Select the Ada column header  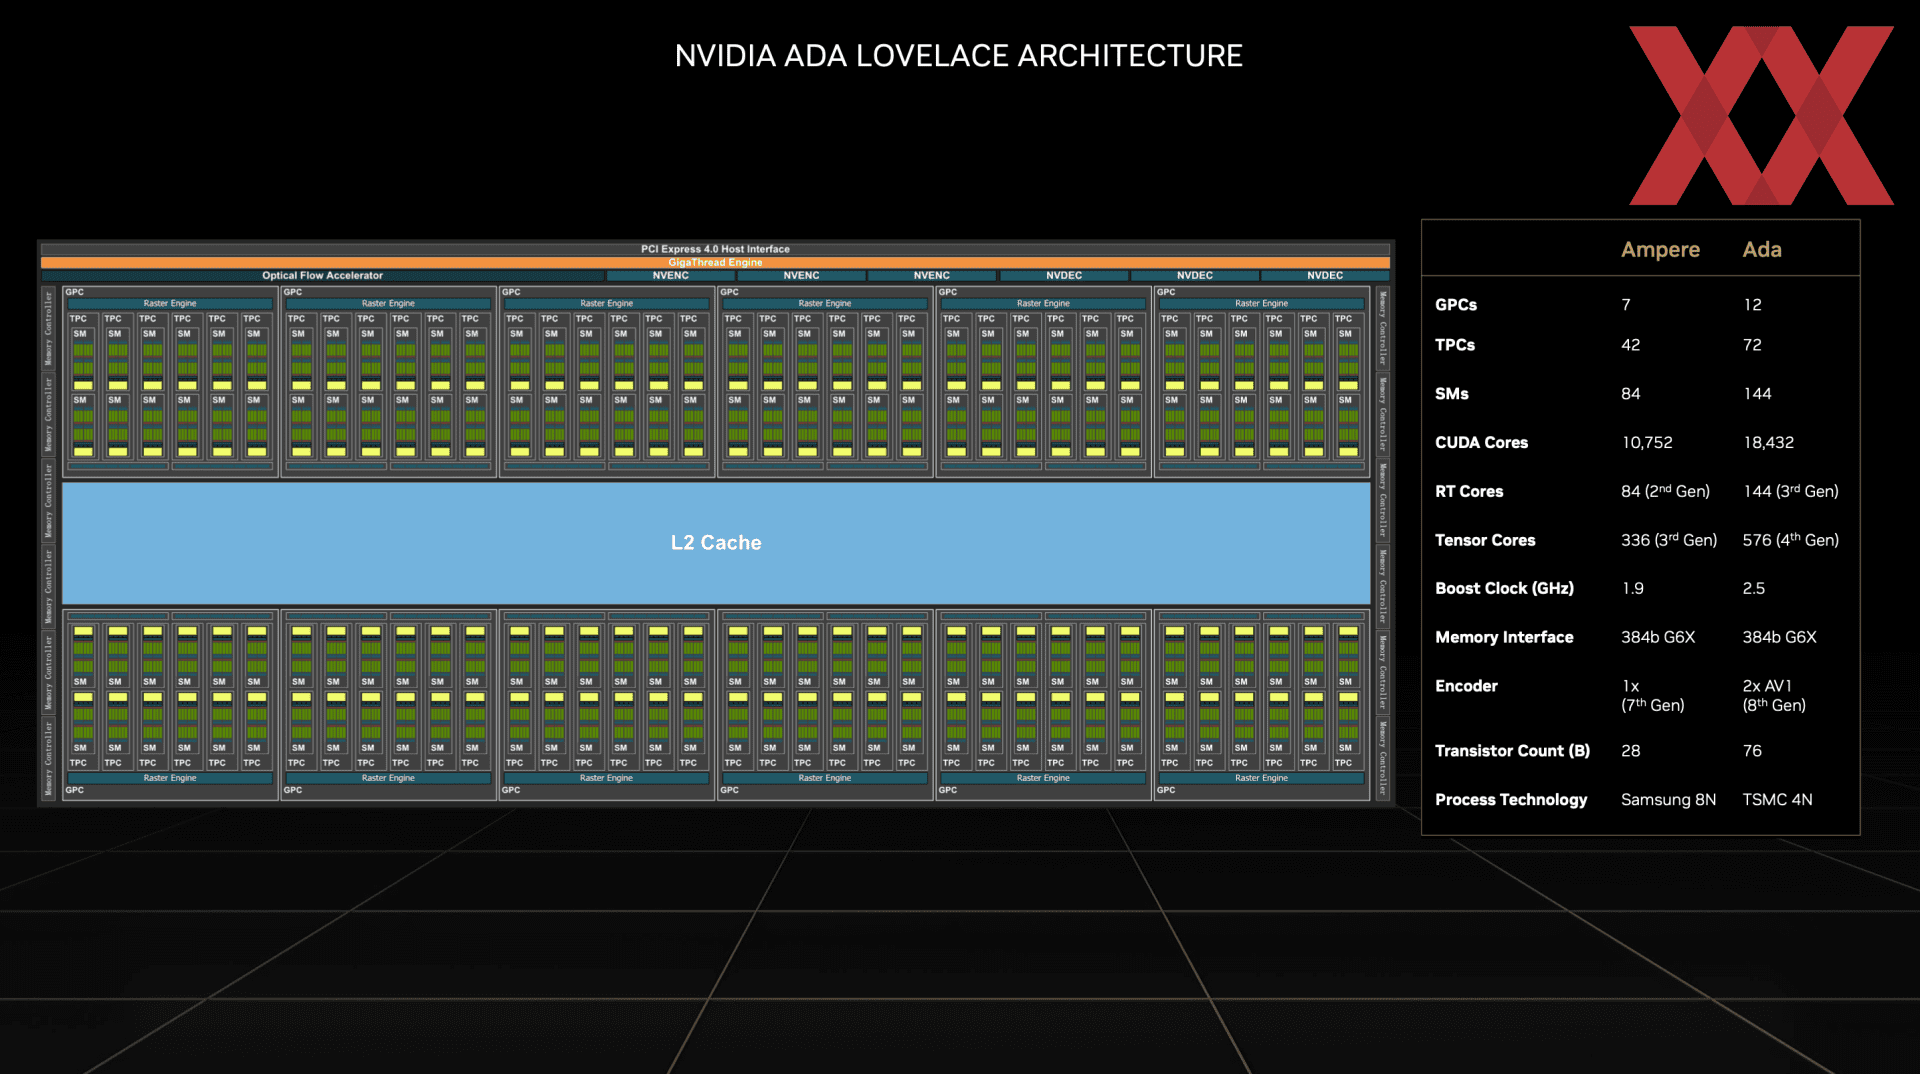[1762, 249]
